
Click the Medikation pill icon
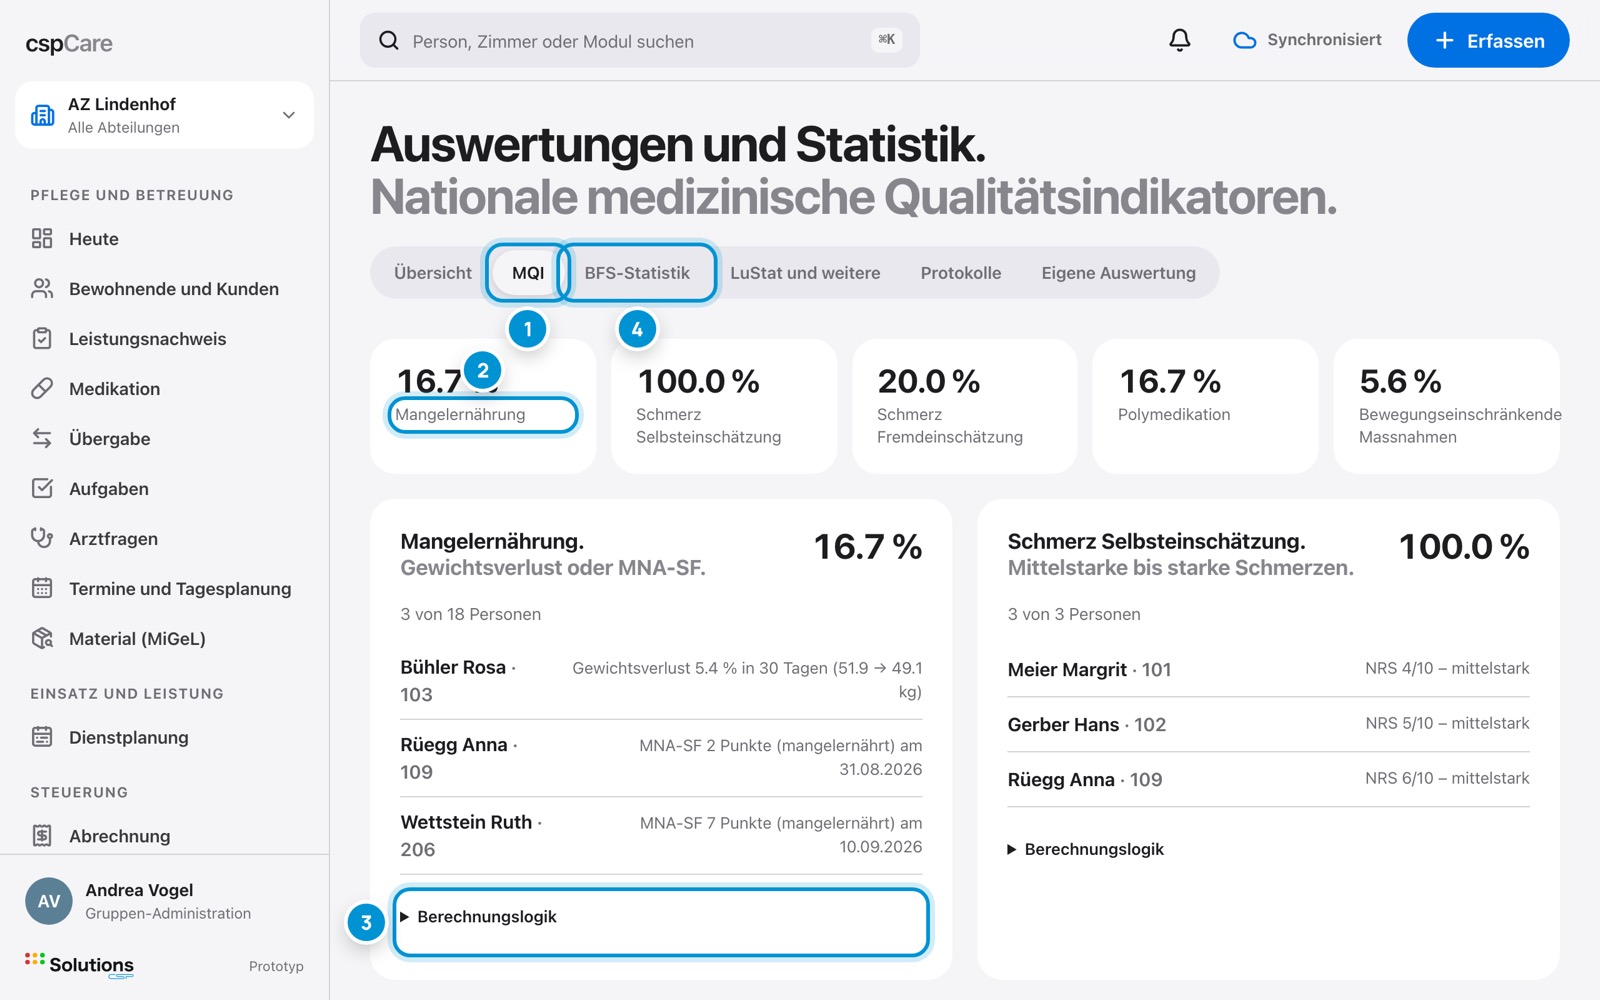click(x=42, y=388)
